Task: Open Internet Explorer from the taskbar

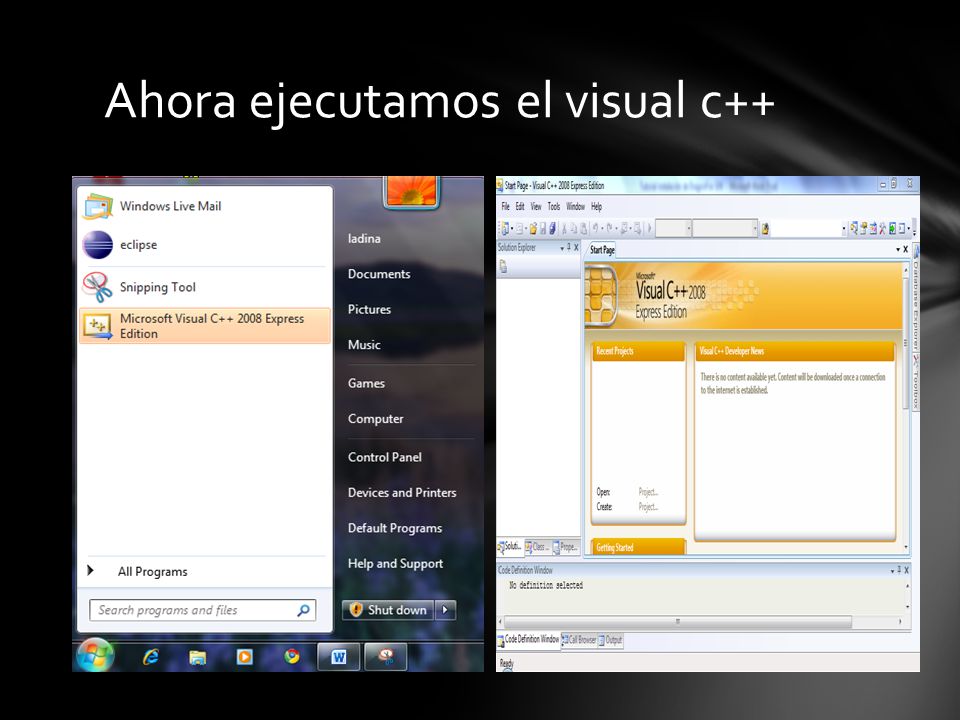Action: (151, 658)
